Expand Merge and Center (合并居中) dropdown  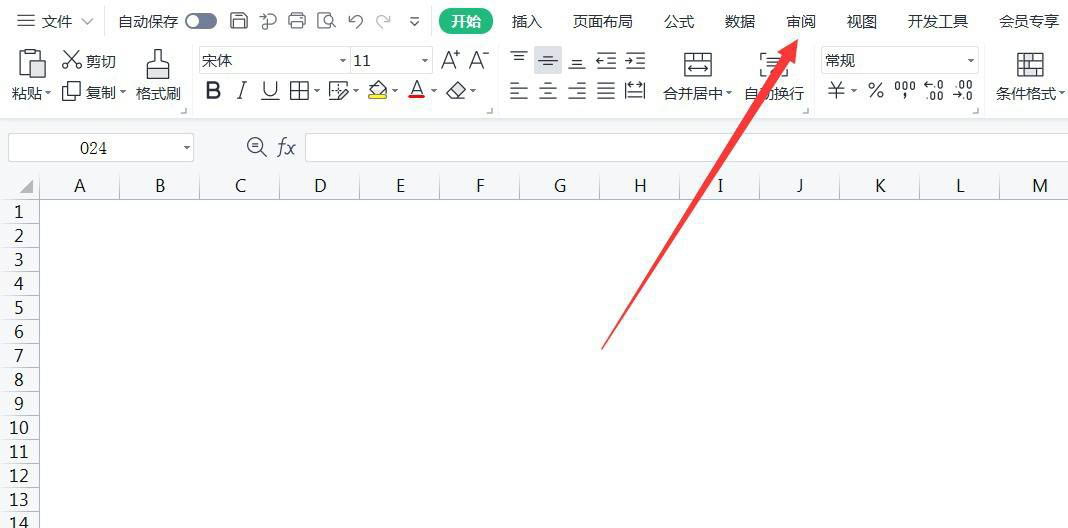pyautogui.click(x=729, y=93)
